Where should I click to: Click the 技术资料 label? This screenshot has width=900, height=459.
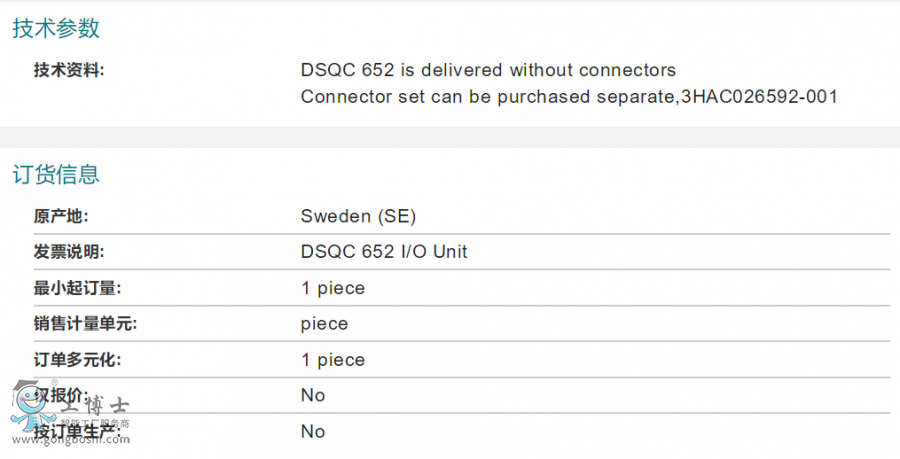tap(69, 70)
